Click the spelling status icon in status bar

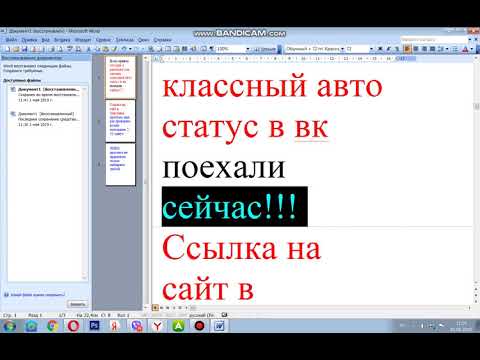pyautogui.click(x=224, y=315)
